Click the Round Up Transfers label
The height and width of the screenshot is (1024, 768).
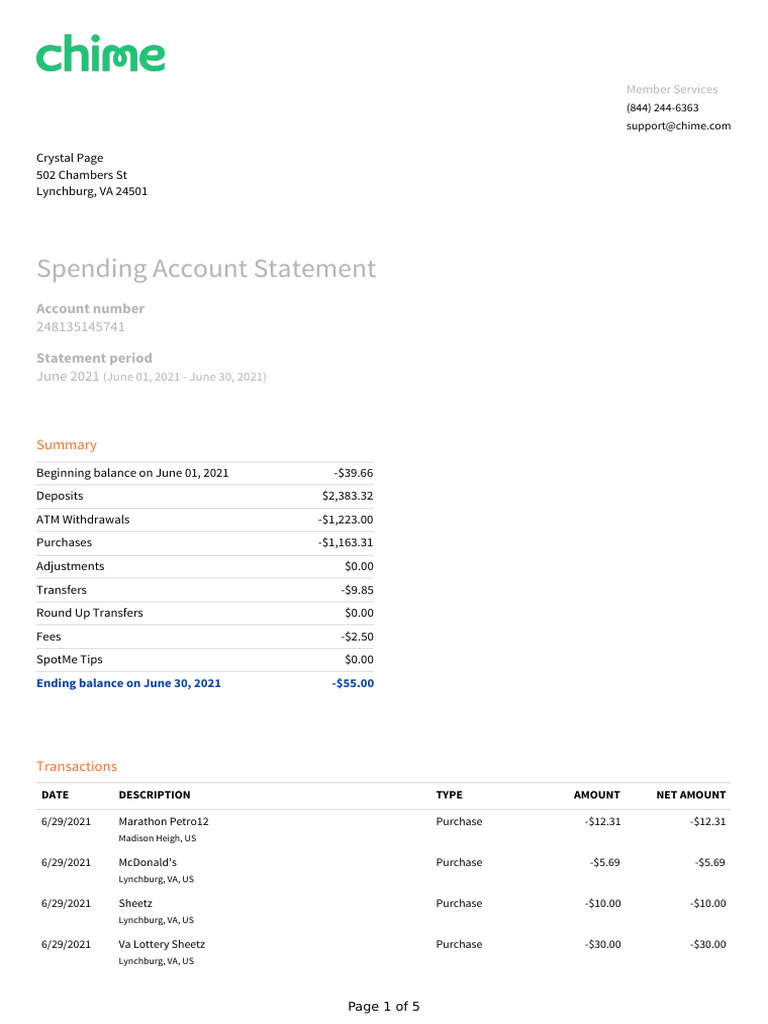click(89, 613)
